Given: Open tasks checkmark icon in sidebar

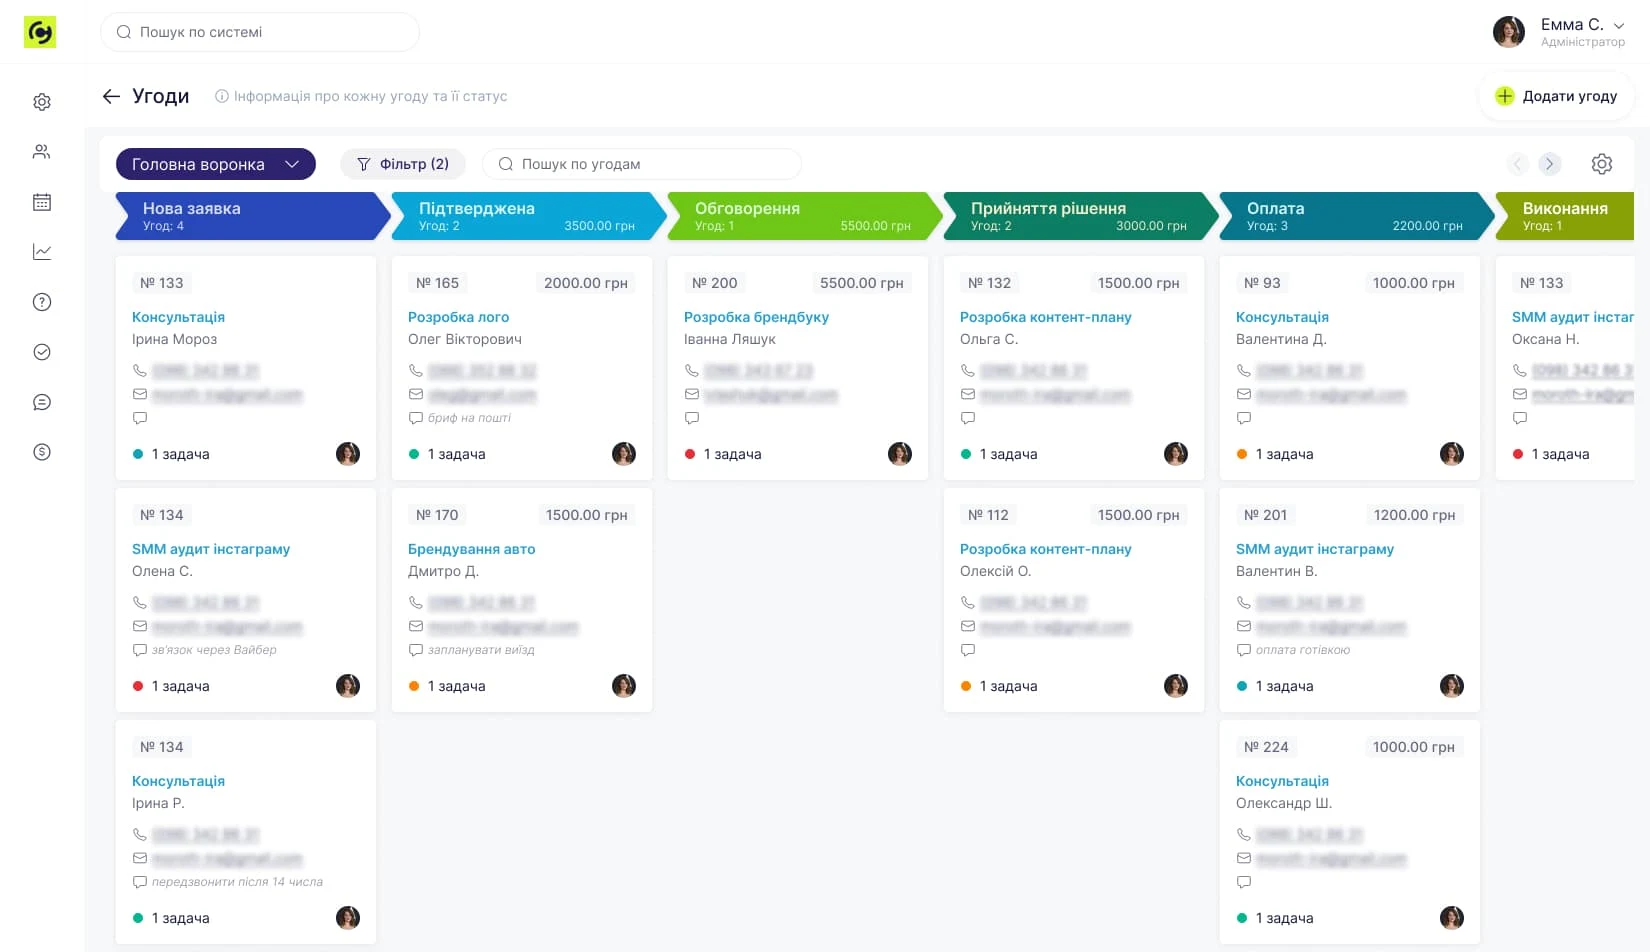Looking at the screenshot, I should [42, 352].
